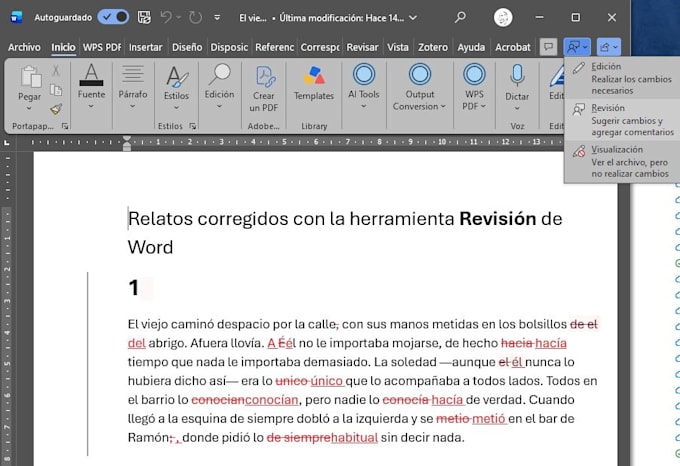Open the user account avatar
Viewport: 680px width, 466px height.
click(x=503, y=18)
